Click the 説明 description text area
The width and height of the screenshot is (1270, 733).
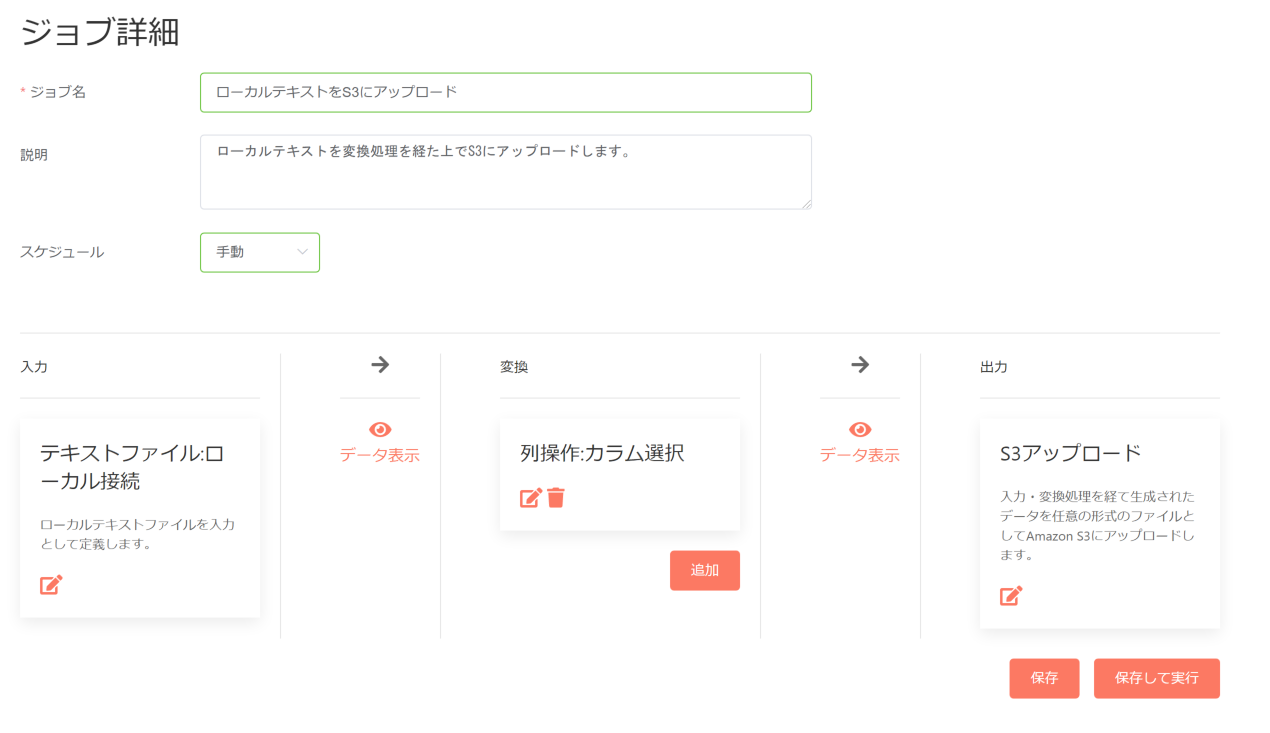pyautogui.click(x=505, y=170)
